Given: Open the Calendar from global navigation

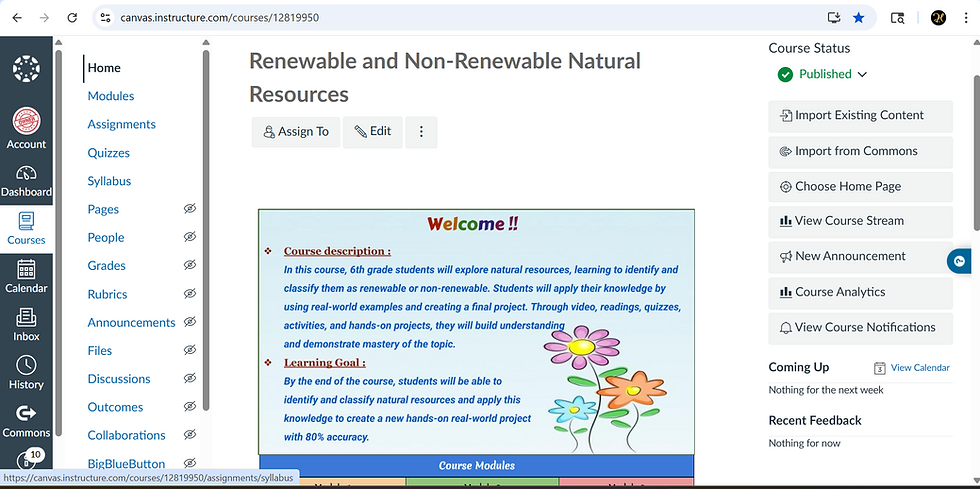Looking at the screenshot, I should pos(26,276).
